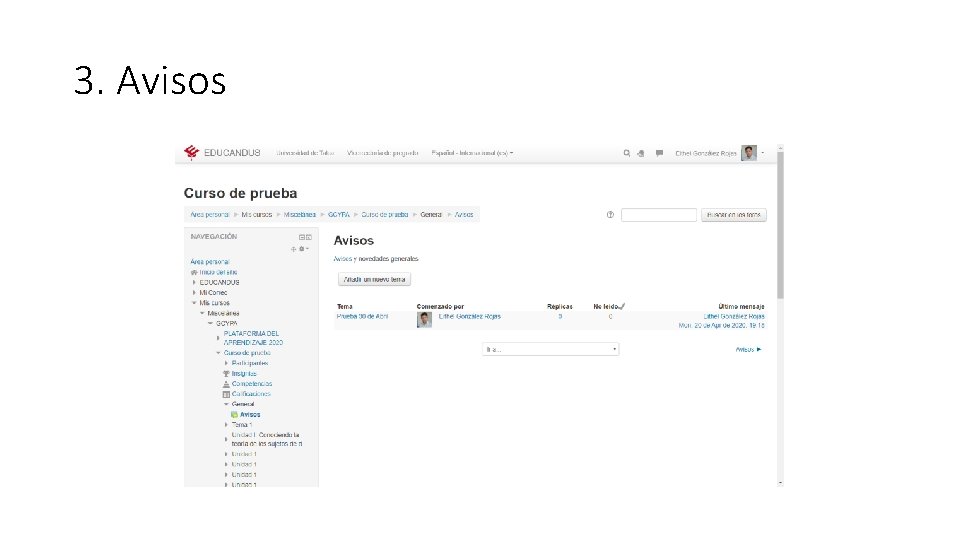
Task: Expand PLATAFORMA DEL APRENDIZAJE 2020 node
Action: (219, 338)
